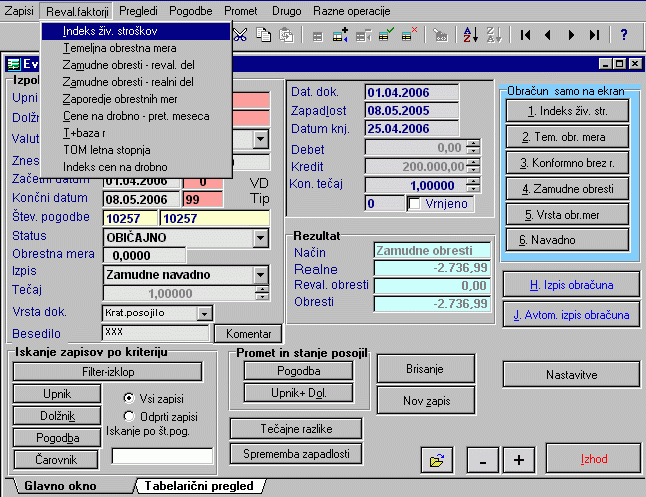The height and width of the screenshot is (497, 646).
Task: Open the Status dropdown showing OBIČAJNO
Action: (x=260, y=238)
